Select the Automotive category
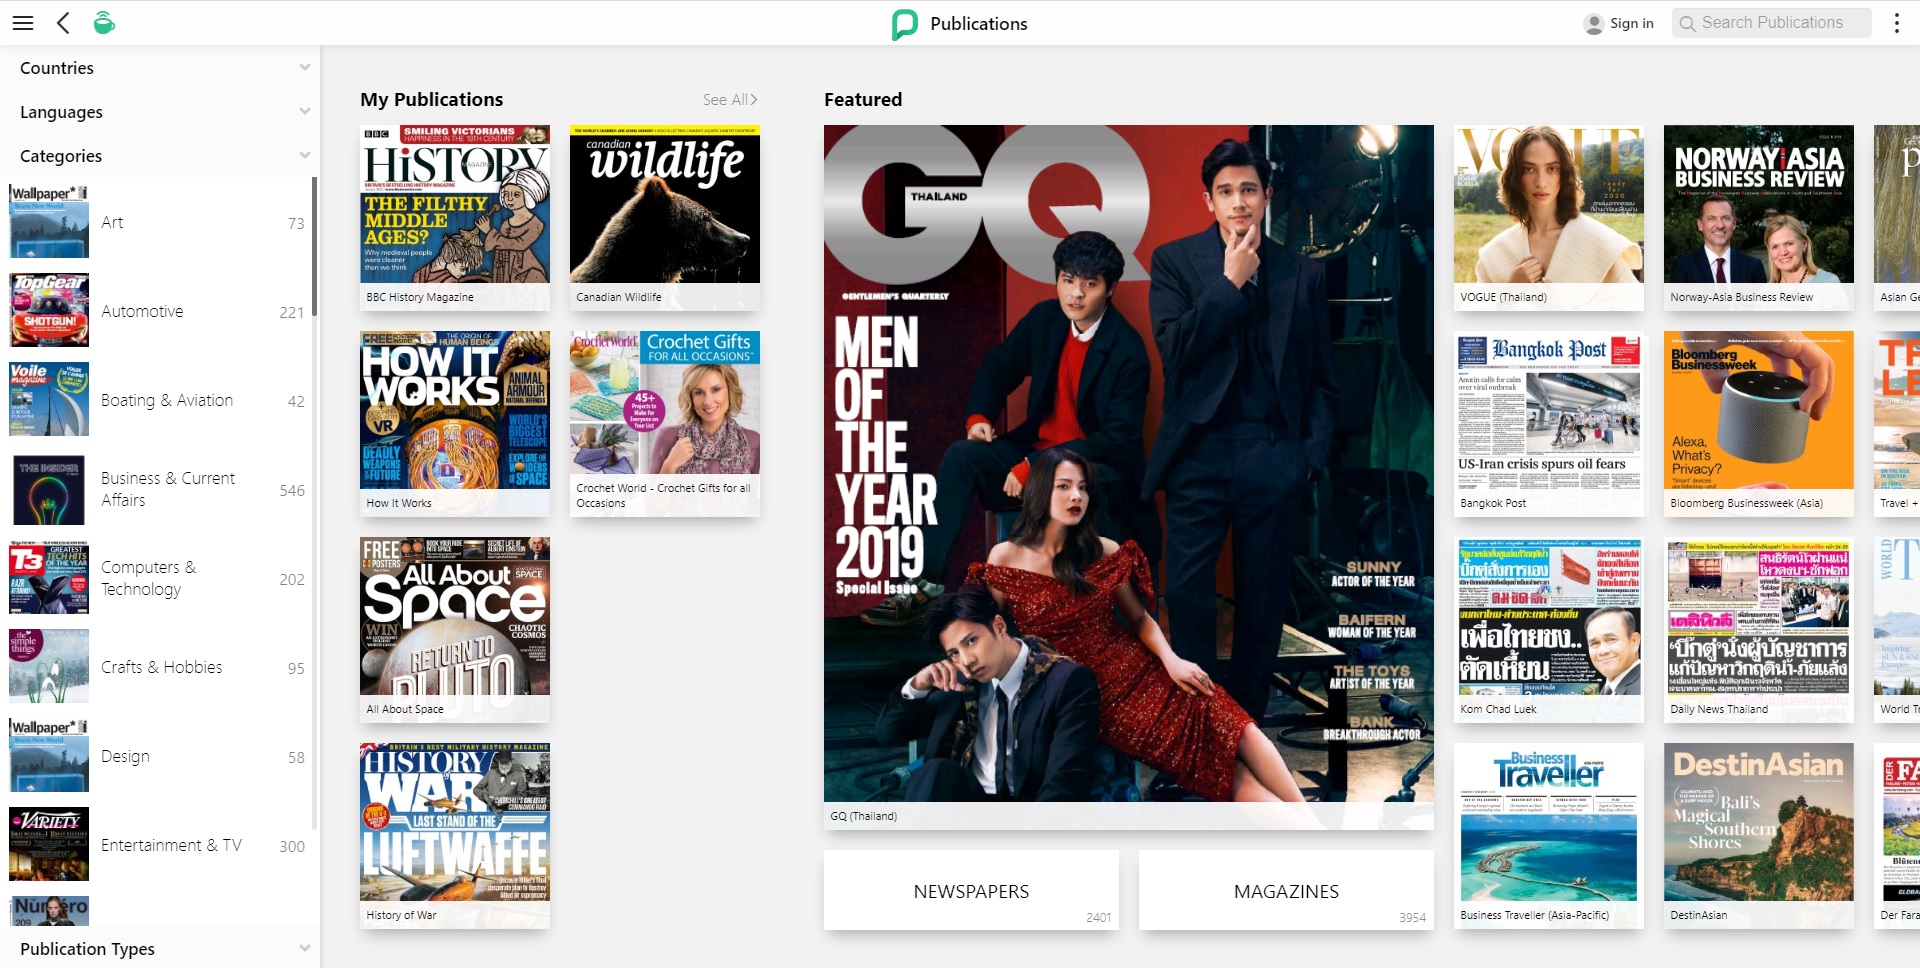This screenshot has height=968, width=1920. [156, 311]
